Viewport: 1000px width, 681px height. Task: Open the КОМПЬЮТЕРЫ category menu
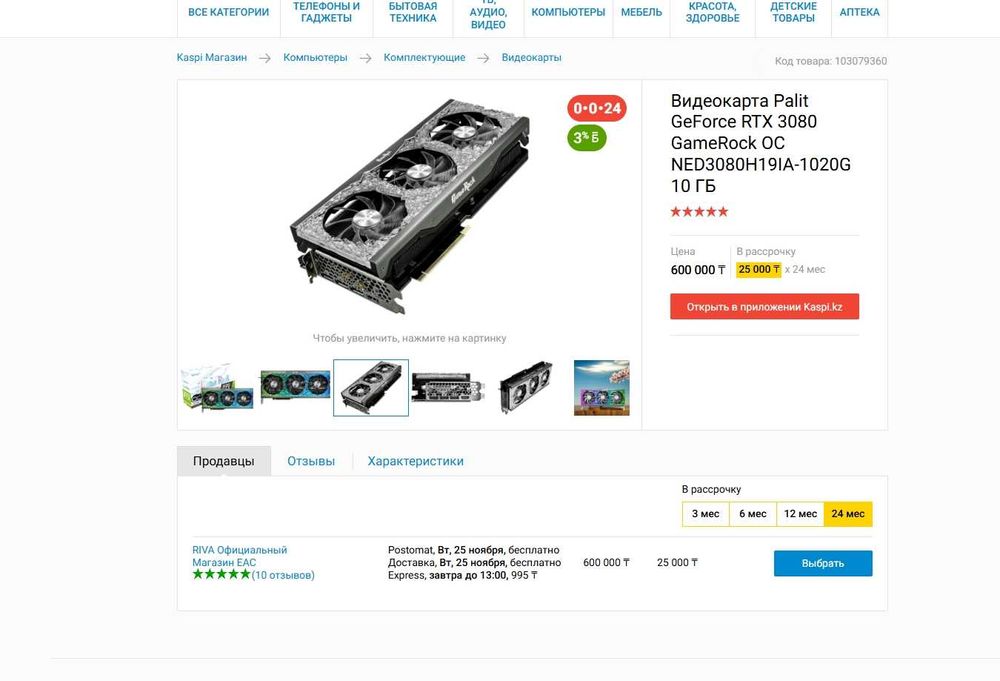[568, 12]
